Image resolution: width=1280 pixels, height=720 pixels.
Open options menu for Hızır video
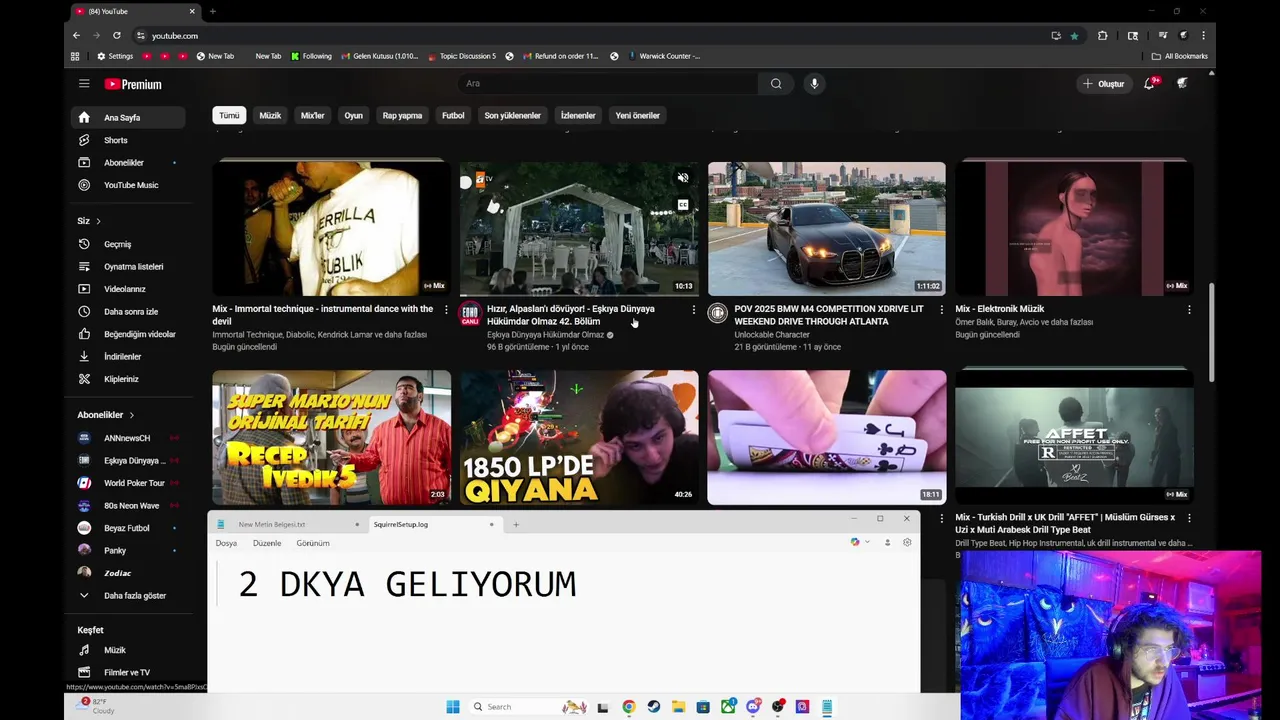(x=694, y=310)
